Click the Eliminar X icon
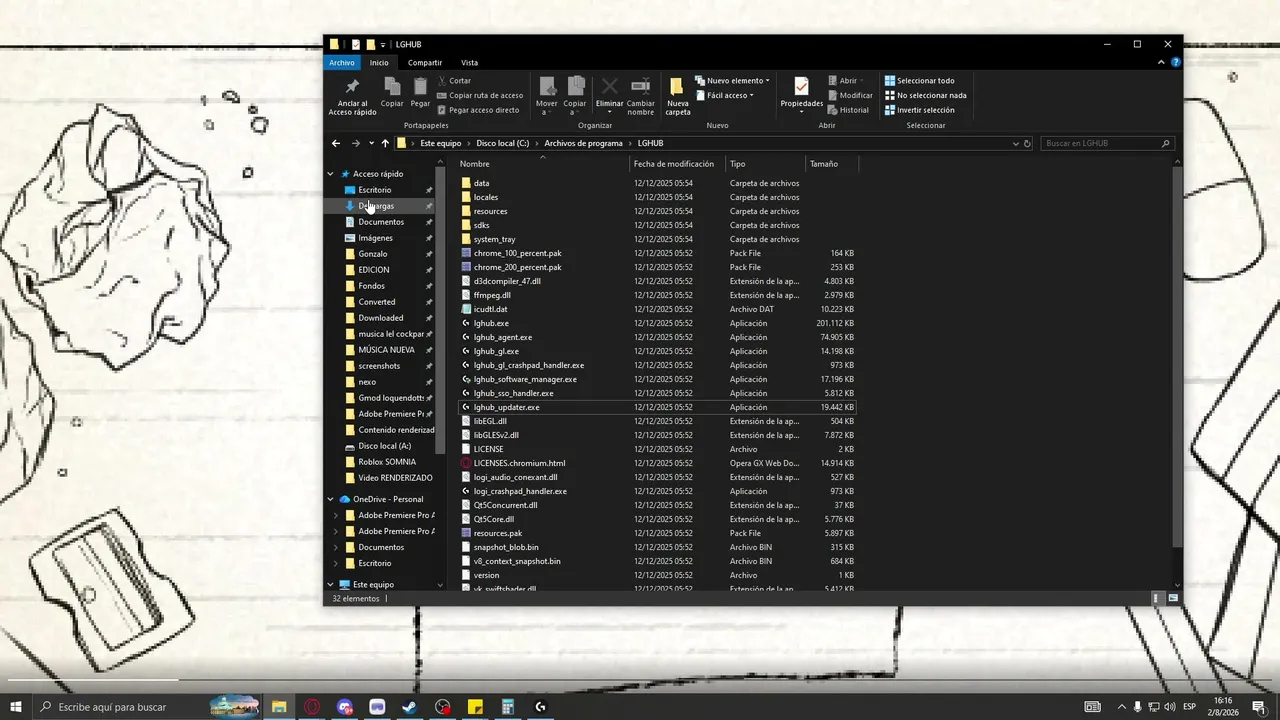Image resolution: width=1280 pixels, height=720 pixels. [x=609, y=87]
